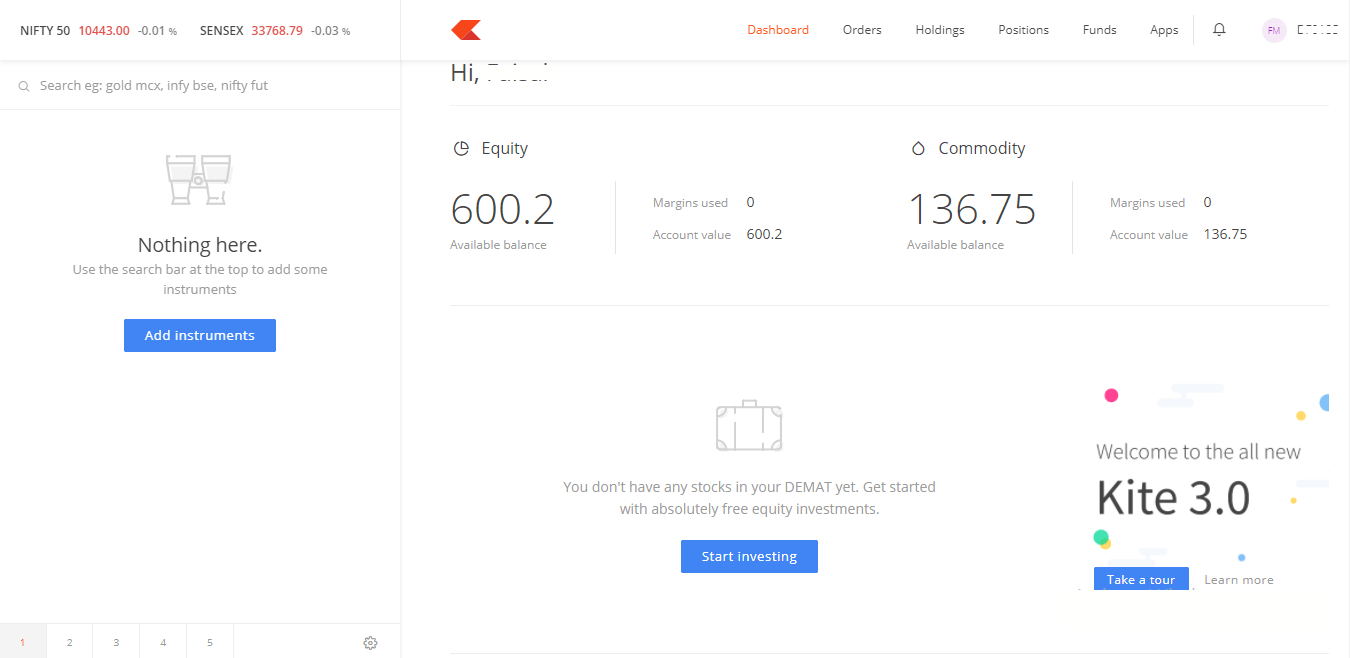The height and width of the screenshot is (658, 1350).
Task: Click the Add instruments button
Action: 200,335
